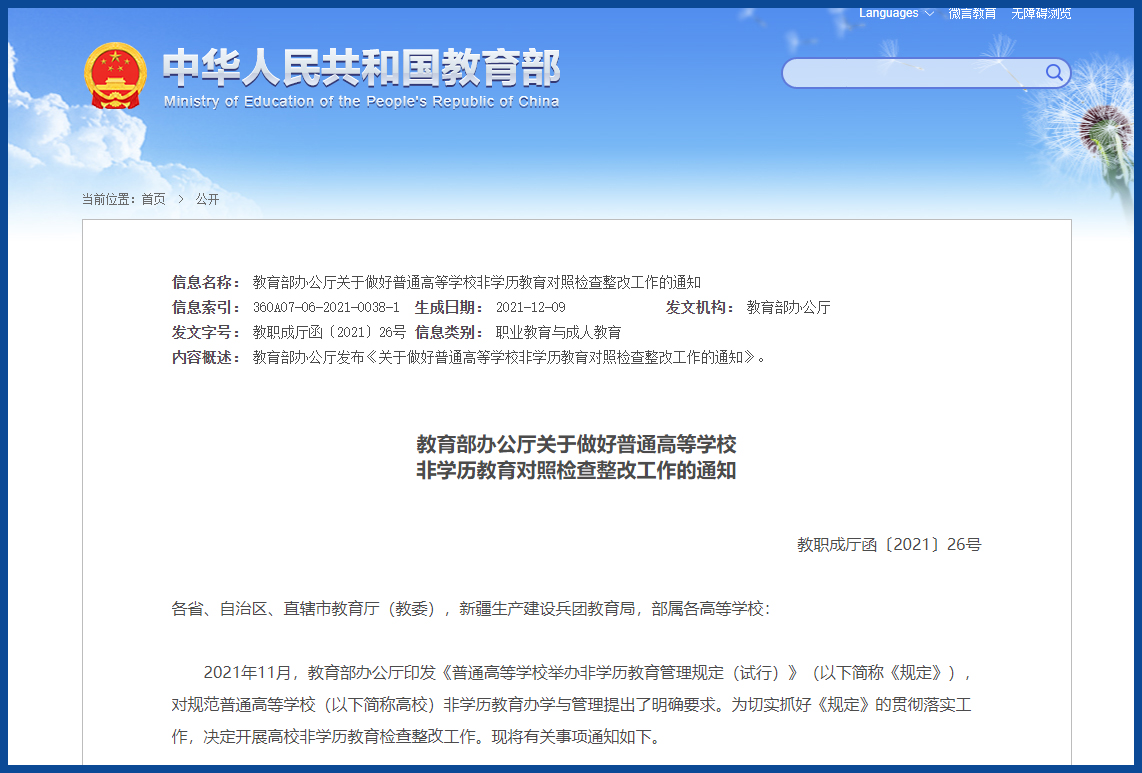This screenshot has width=1142, height=773.
Task: Click the category 职业教育与成人教育
Action: coord(558,332)
